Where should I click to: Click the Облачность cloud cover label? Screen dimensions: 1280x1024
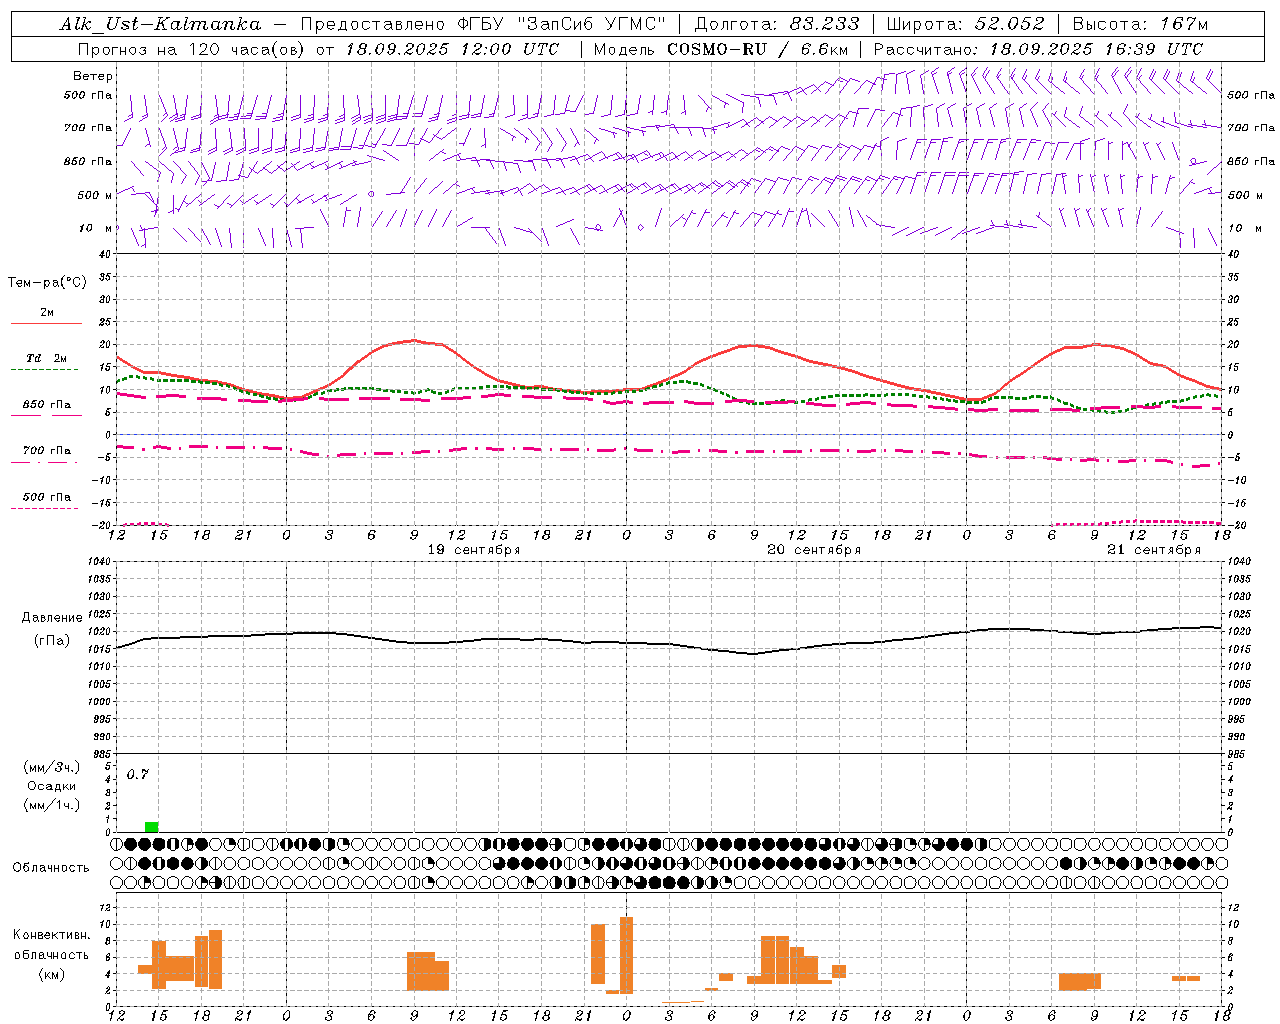[51, 868]
